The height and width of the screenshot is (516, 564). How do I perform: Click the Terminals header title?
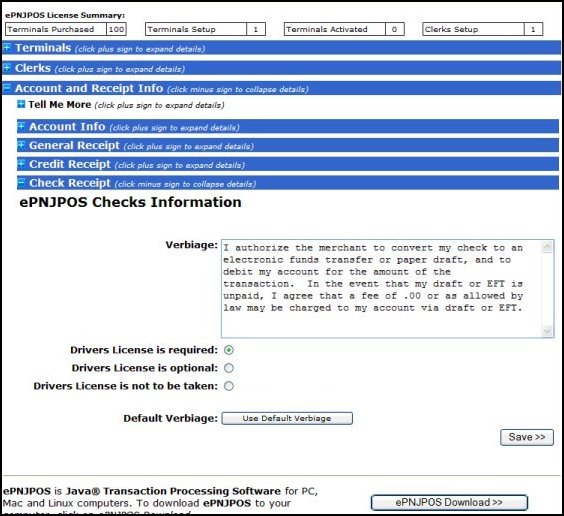[43, 48]
